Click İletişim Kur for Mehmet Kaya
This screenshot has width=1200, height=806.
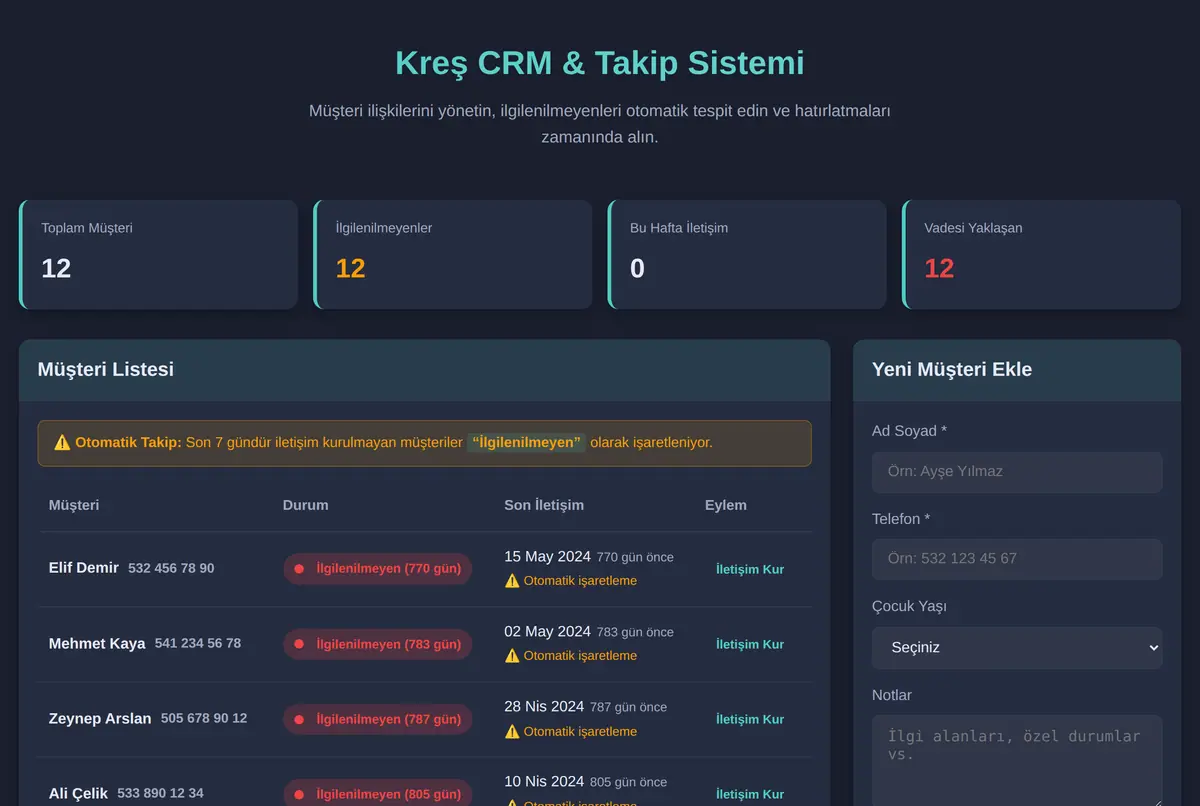point(750,644)
